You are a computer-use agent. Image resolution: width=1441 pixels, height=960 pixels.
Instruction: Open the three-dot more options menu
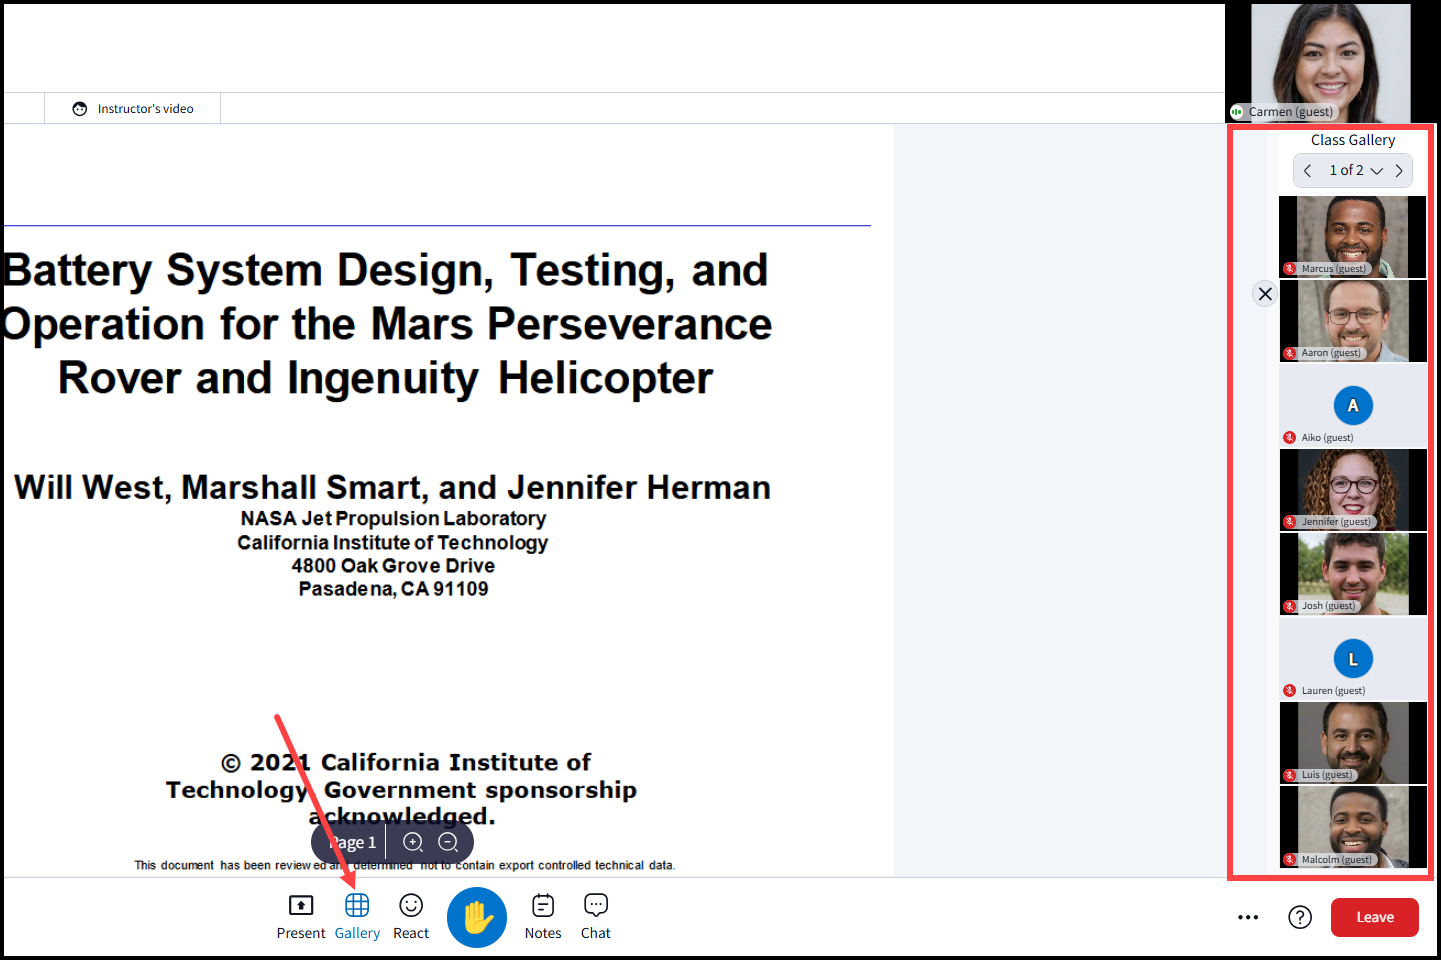coord(1248,917)
